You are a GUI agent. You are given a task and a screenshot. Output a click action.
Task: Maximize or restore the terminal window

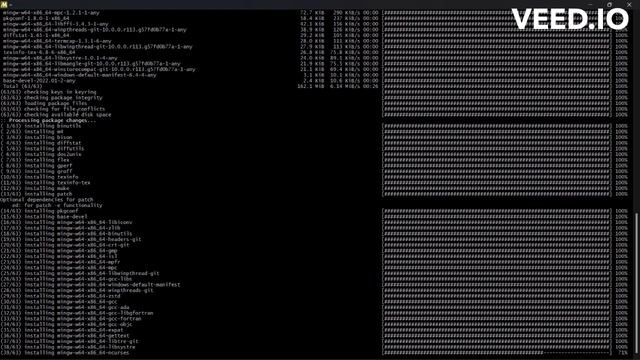click(609, 4)
